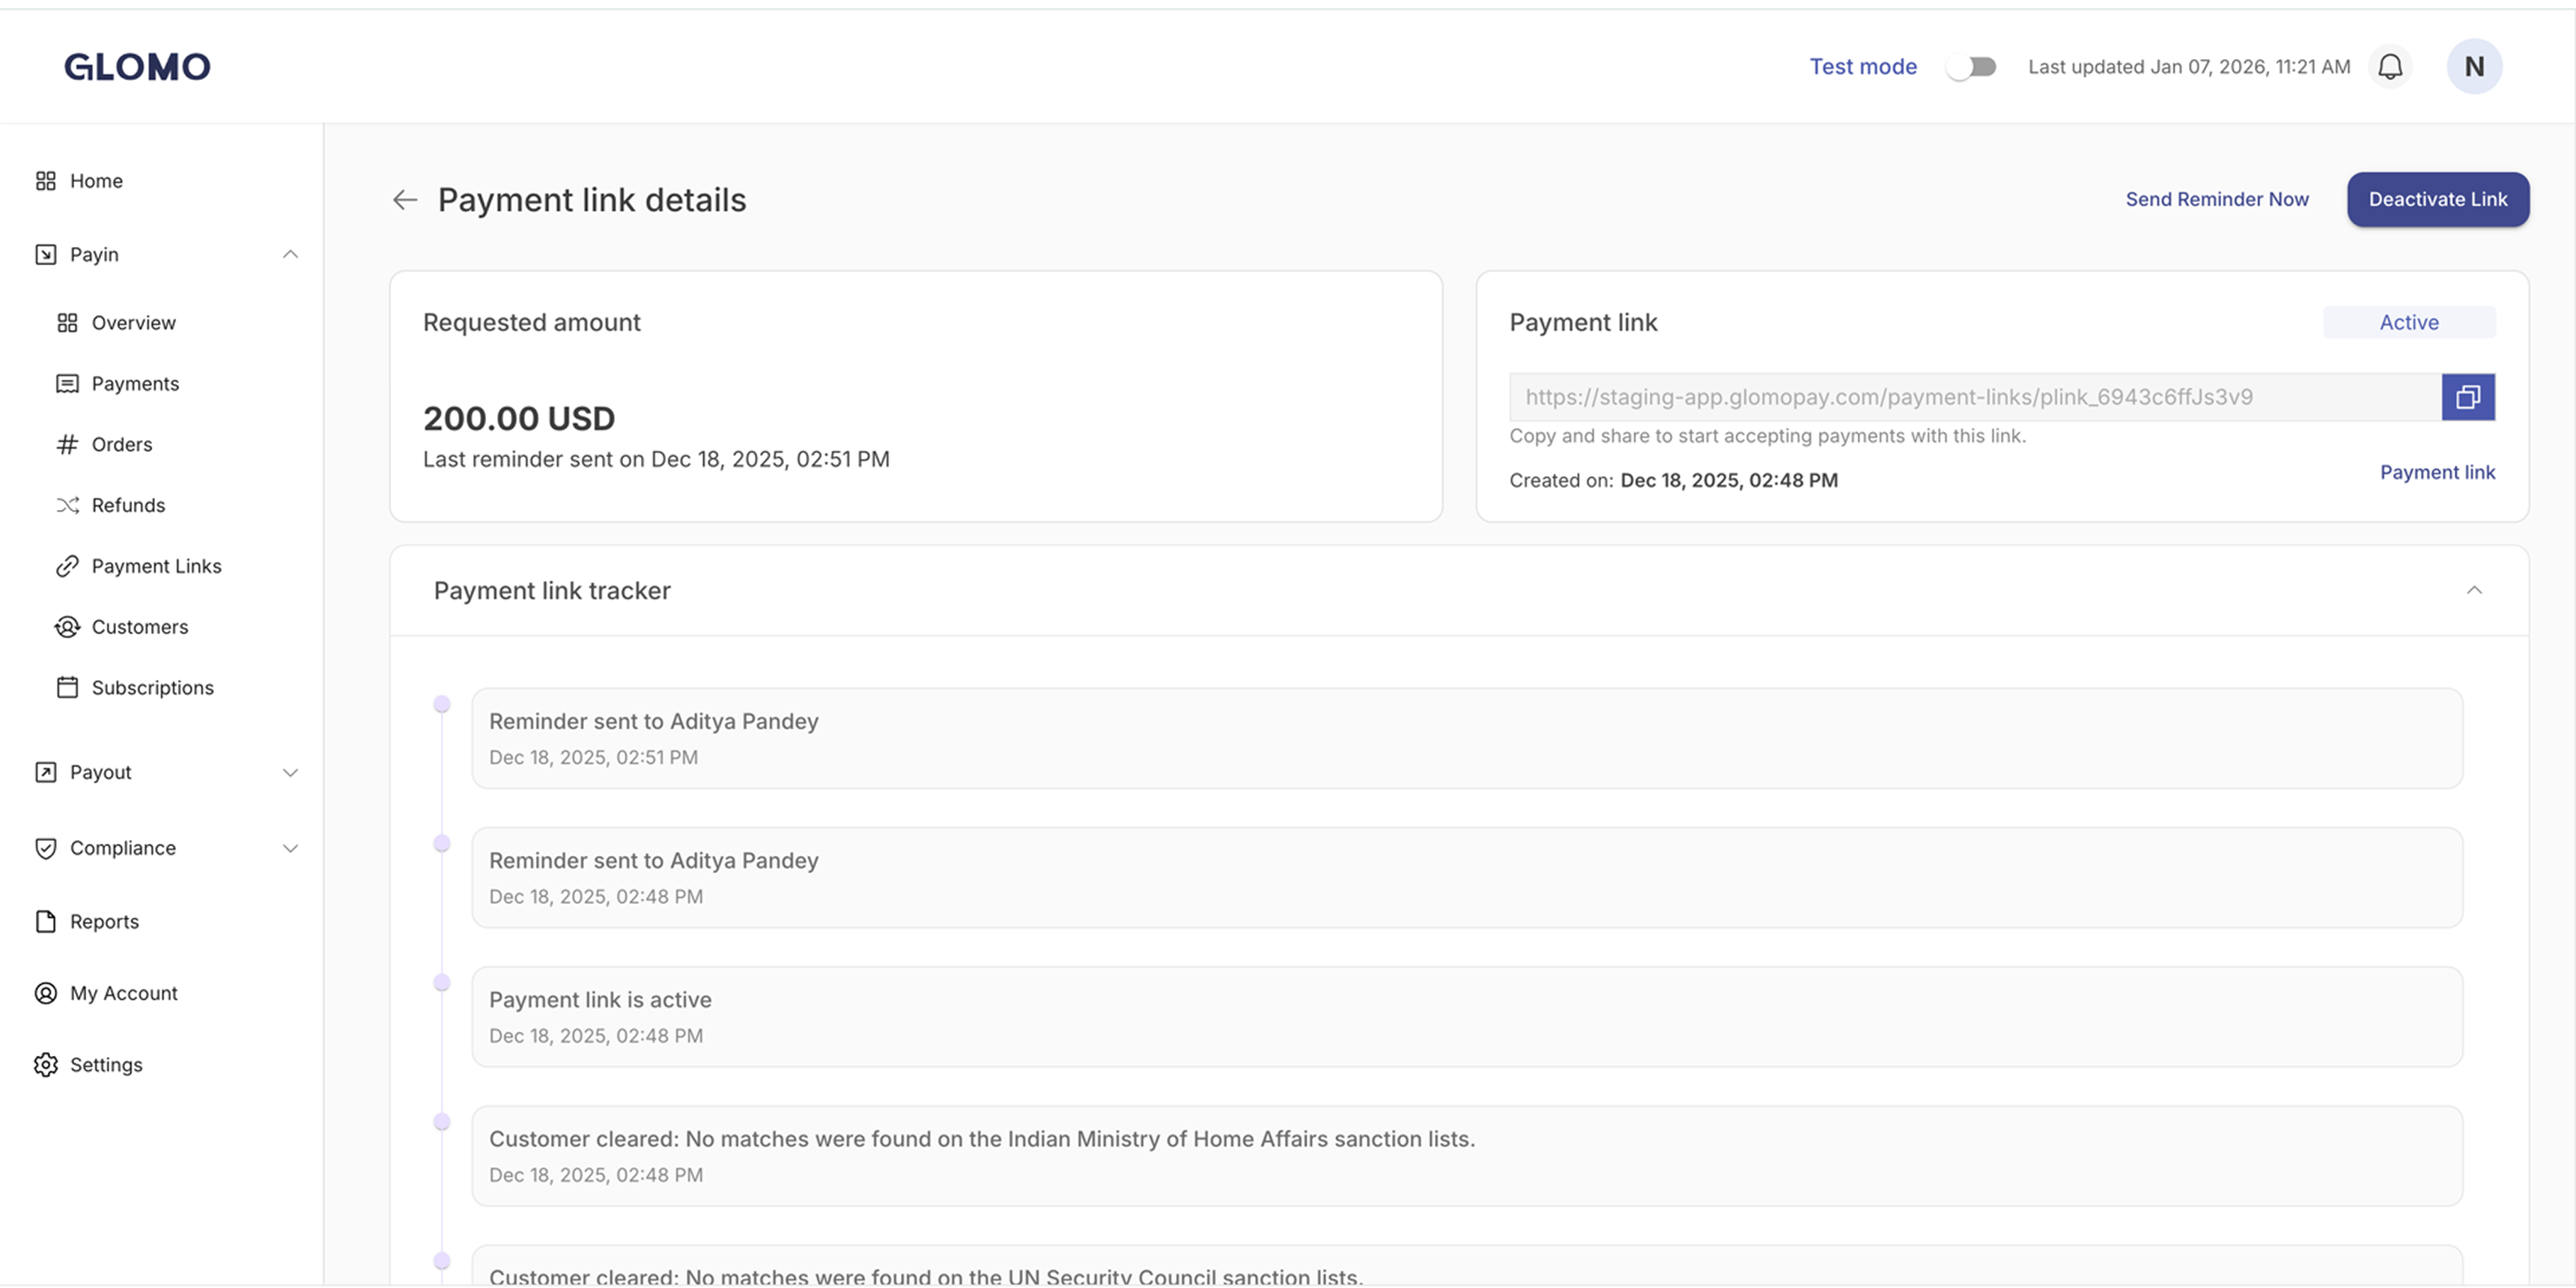Click the Customers icon in sidebar

coord(67,627)
